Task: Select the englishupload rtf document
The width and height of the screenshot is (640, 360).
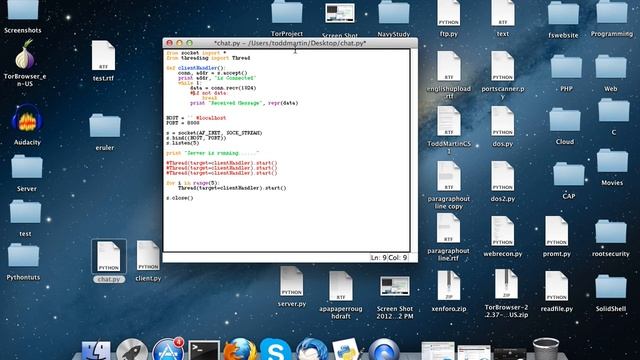Action: [x=449, y=66]
